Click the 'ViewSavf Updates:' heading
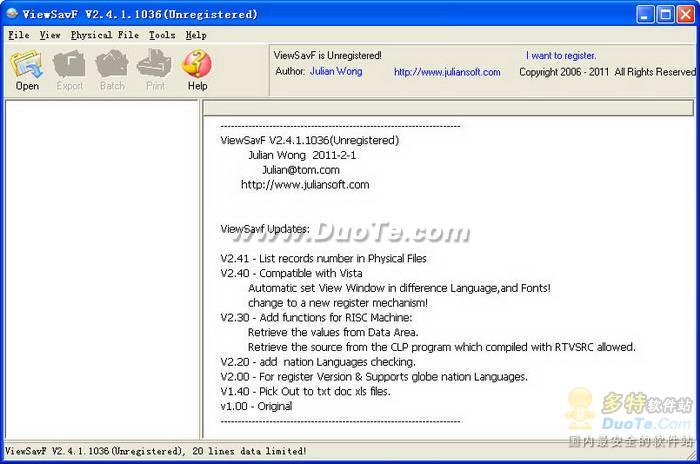This screenshot has height=464, width=700. (265, 229)
